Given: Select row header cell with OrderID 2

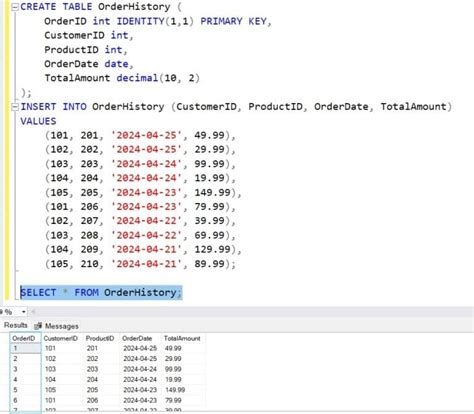Looking at the screenshot, I should [x=25, y=359].
